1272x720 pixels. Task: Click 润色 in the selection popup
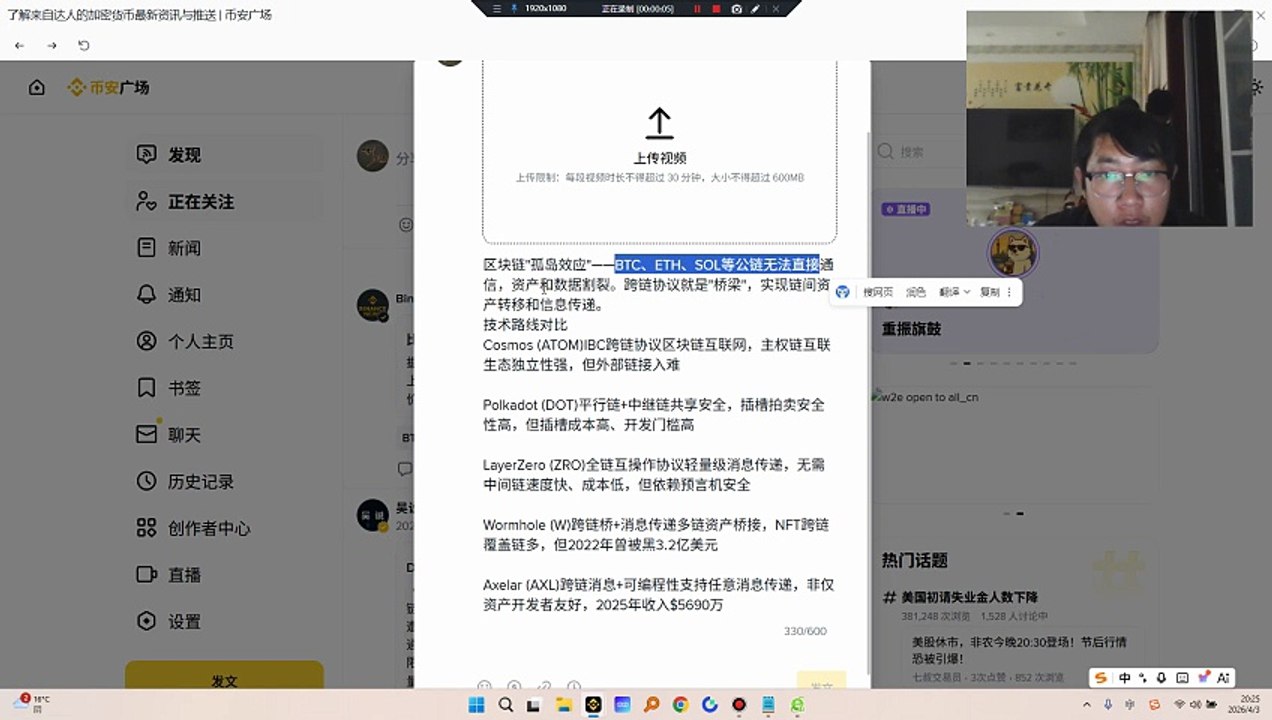pyautogui.click(x=916, y=292)
